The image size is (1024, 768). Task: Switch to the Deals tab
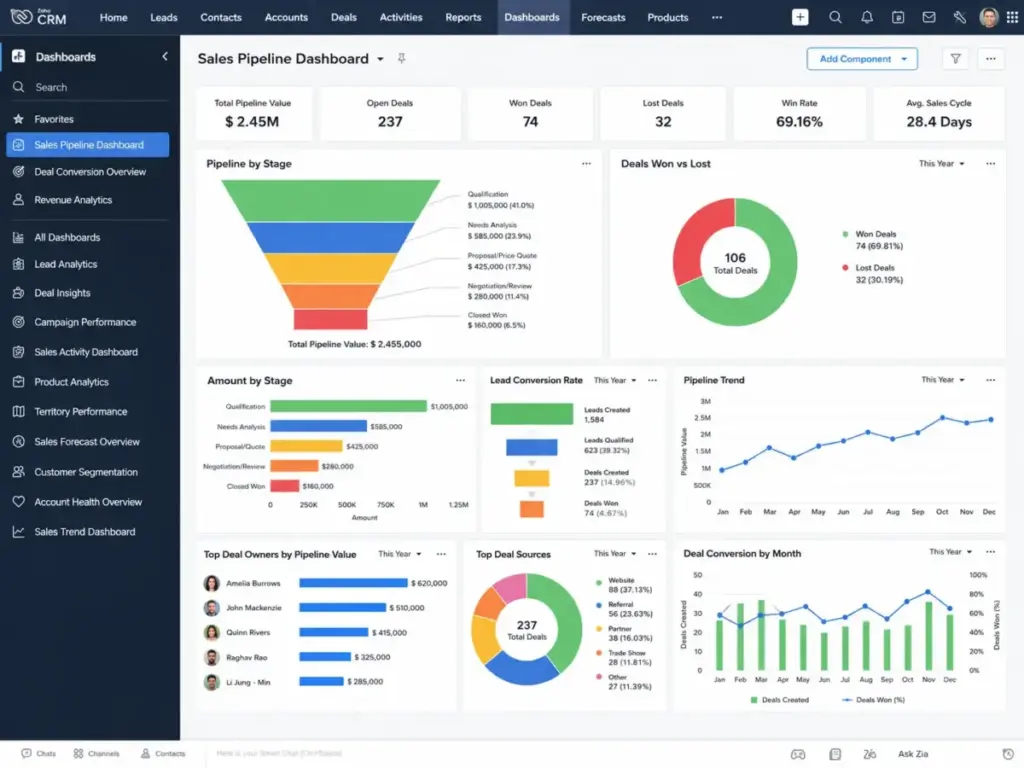click(x=344, y=18)
